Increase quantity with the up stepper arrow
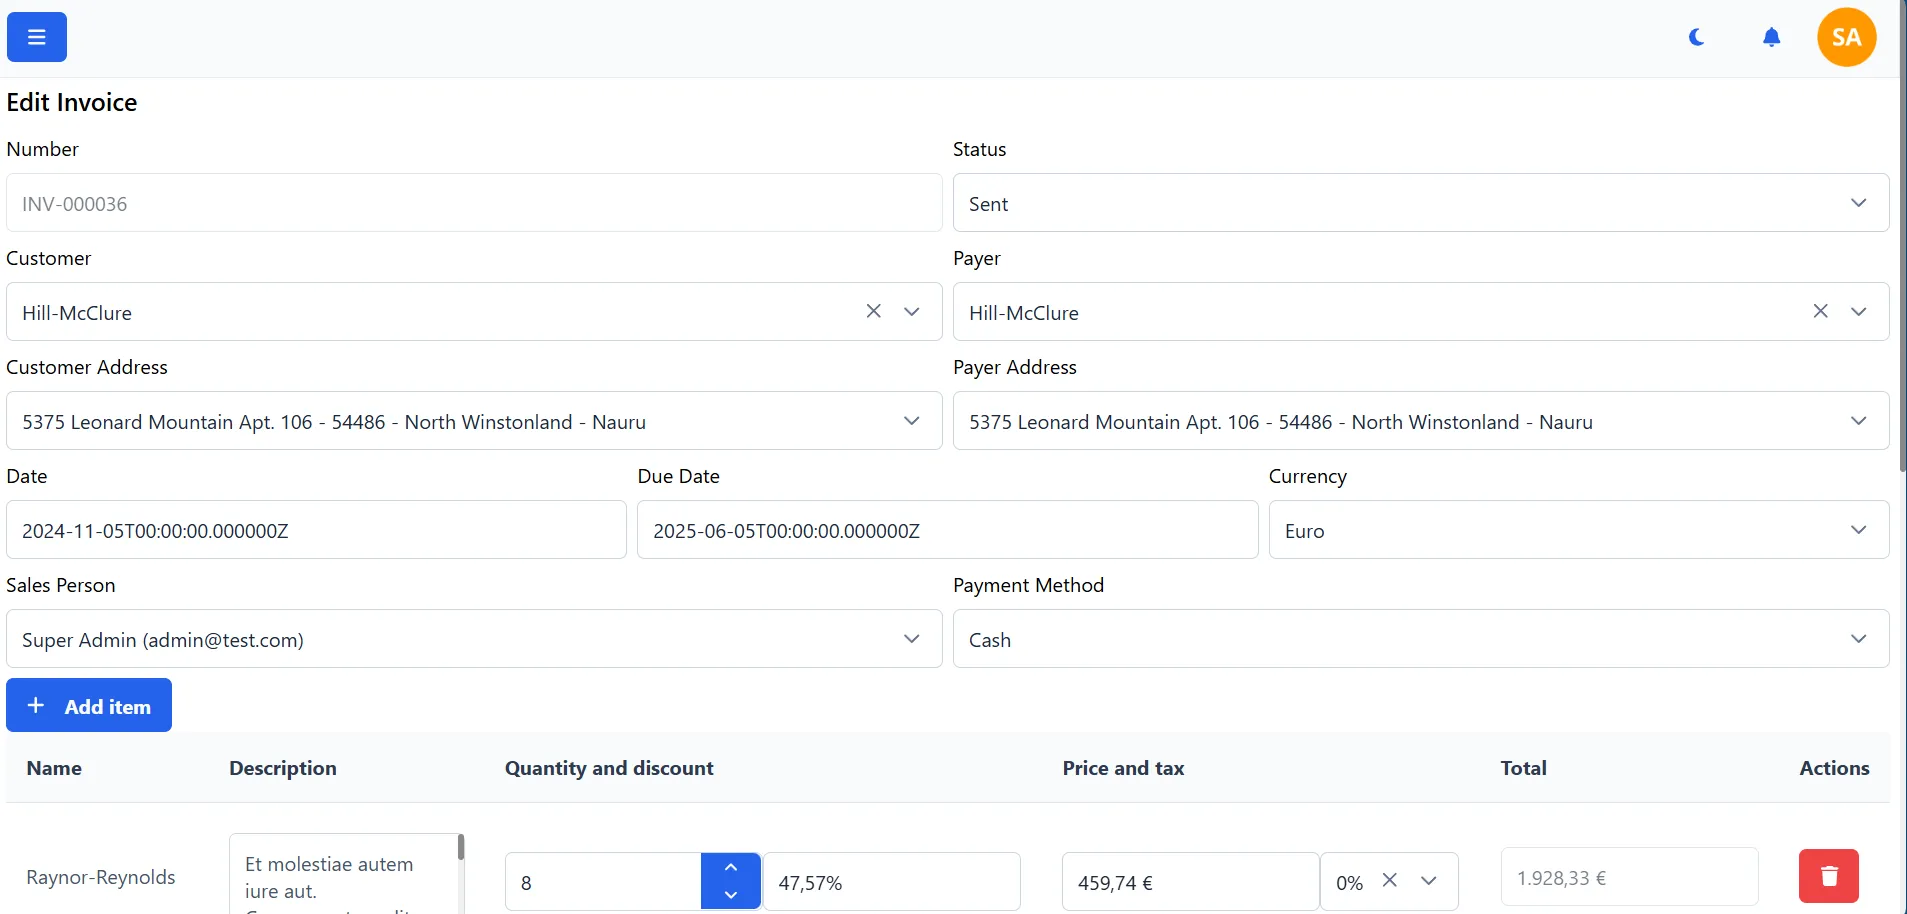This screenshot has width=1907, height=914. click(729, 867)
